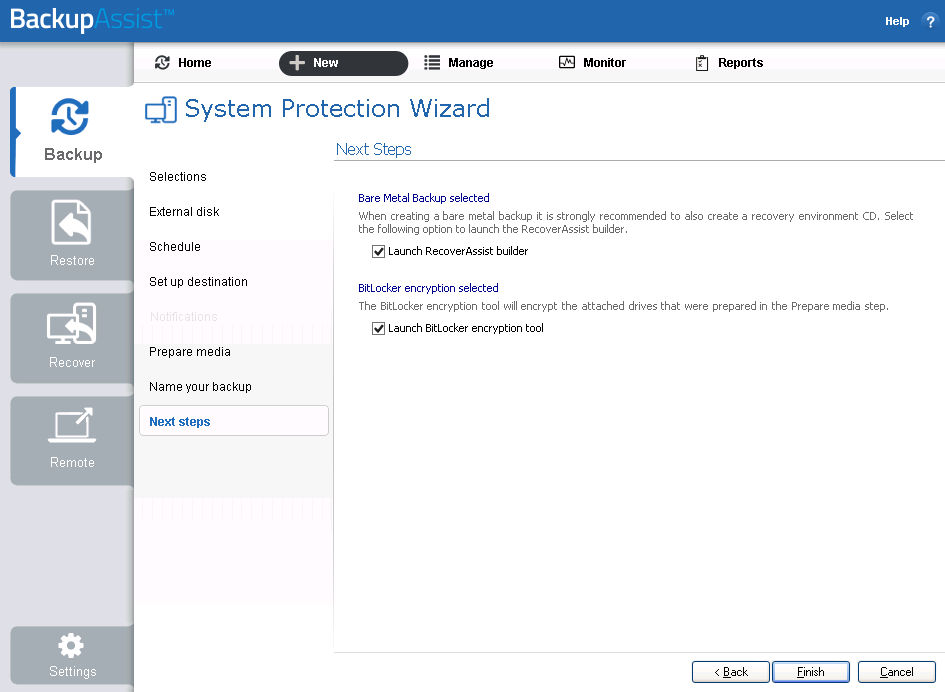Go to Name your backup step
The height and width of the screenshot is (692, 945).
(201, 386)
